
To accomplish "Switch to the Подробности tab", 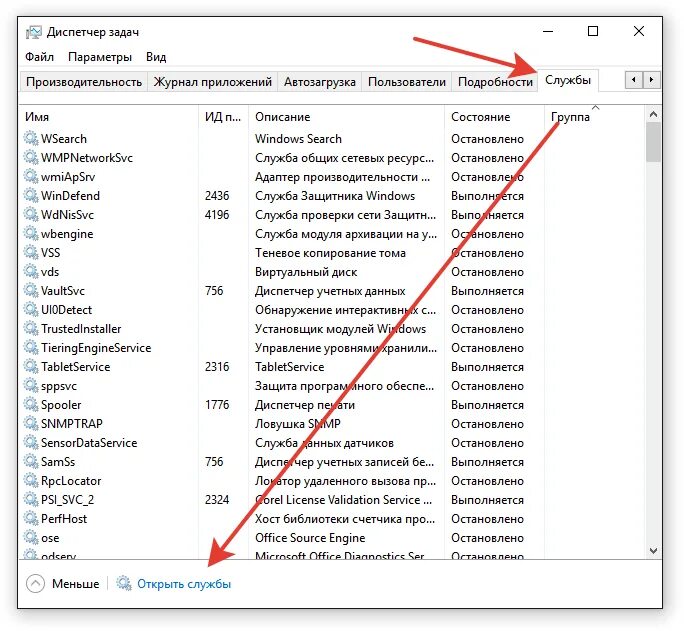I will pos(495,82).
